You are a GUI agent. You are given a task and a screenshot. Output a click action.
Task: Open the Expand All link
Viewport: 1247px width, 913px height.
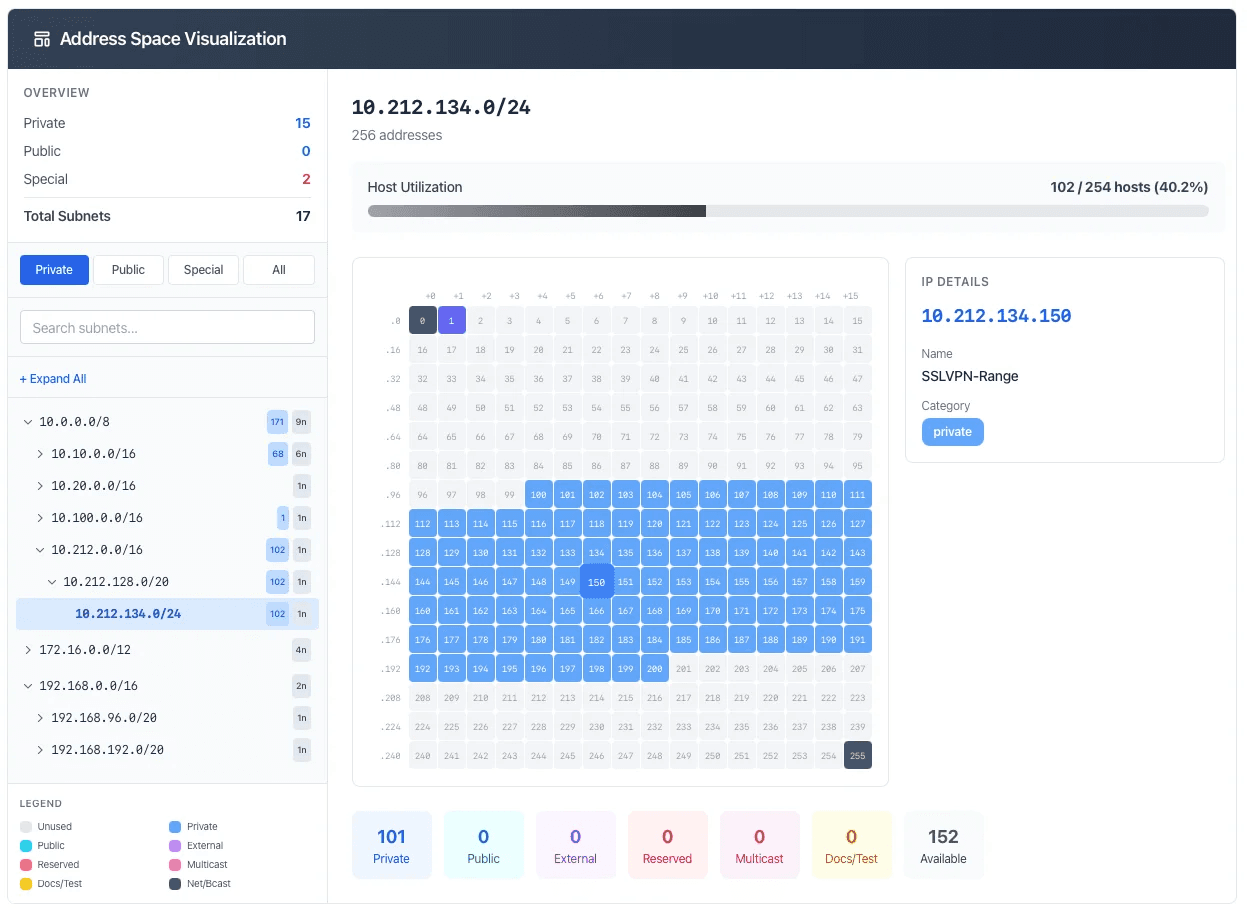[x=53, y=378]
